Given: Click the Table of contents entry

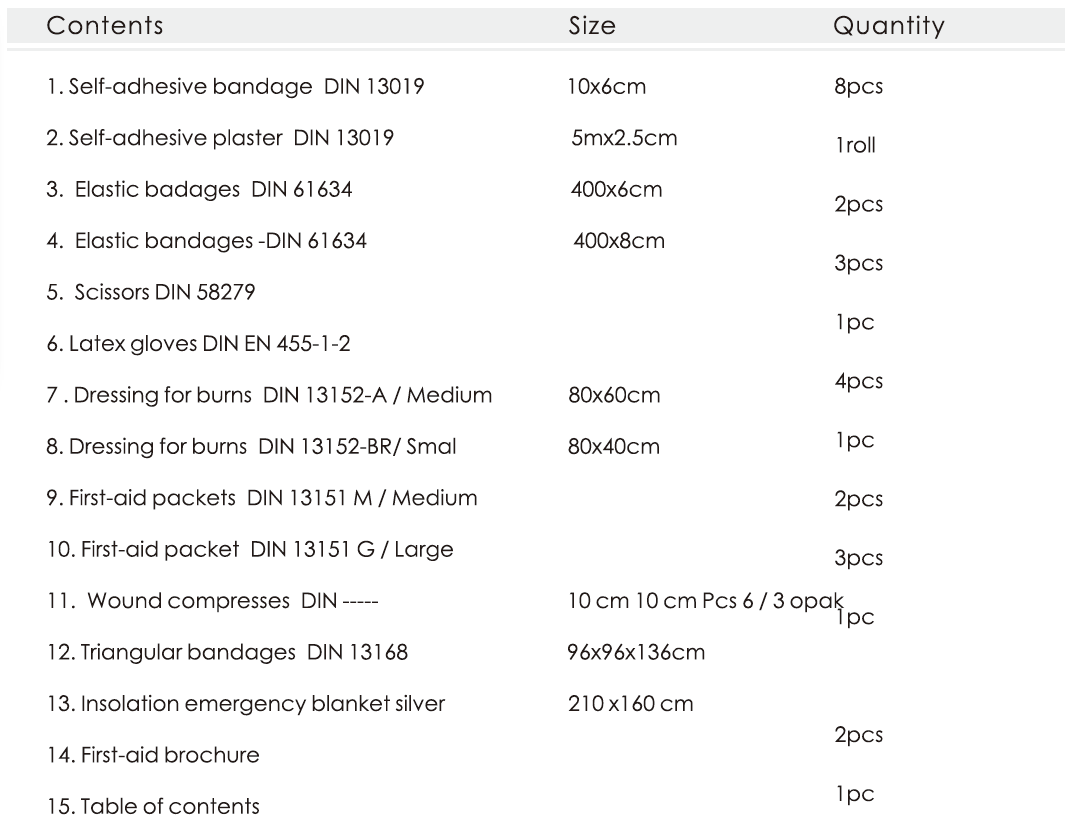Looking at the screenshot, I should coord(153,807).
